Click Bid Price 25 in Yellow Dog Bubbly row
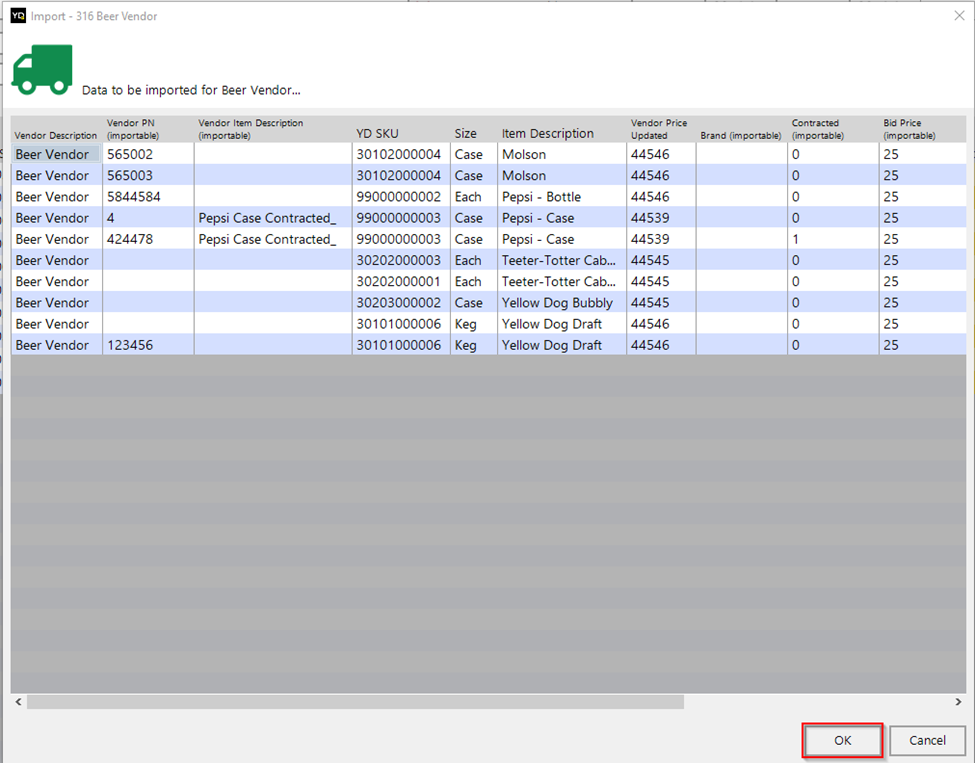 tap(923, 303)
